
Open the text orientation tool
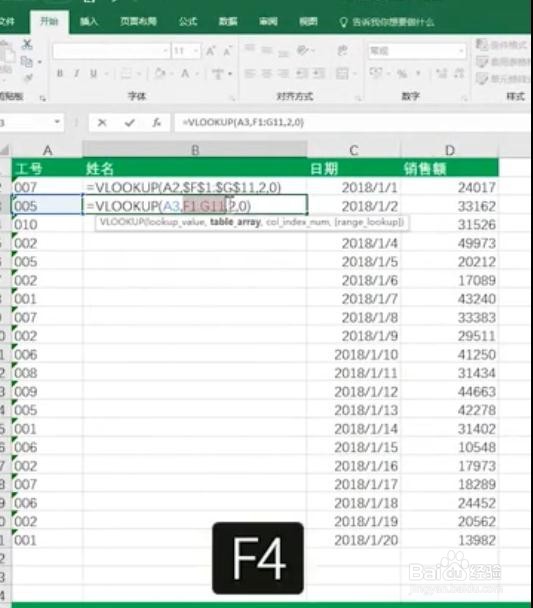[x=304, y=50]
